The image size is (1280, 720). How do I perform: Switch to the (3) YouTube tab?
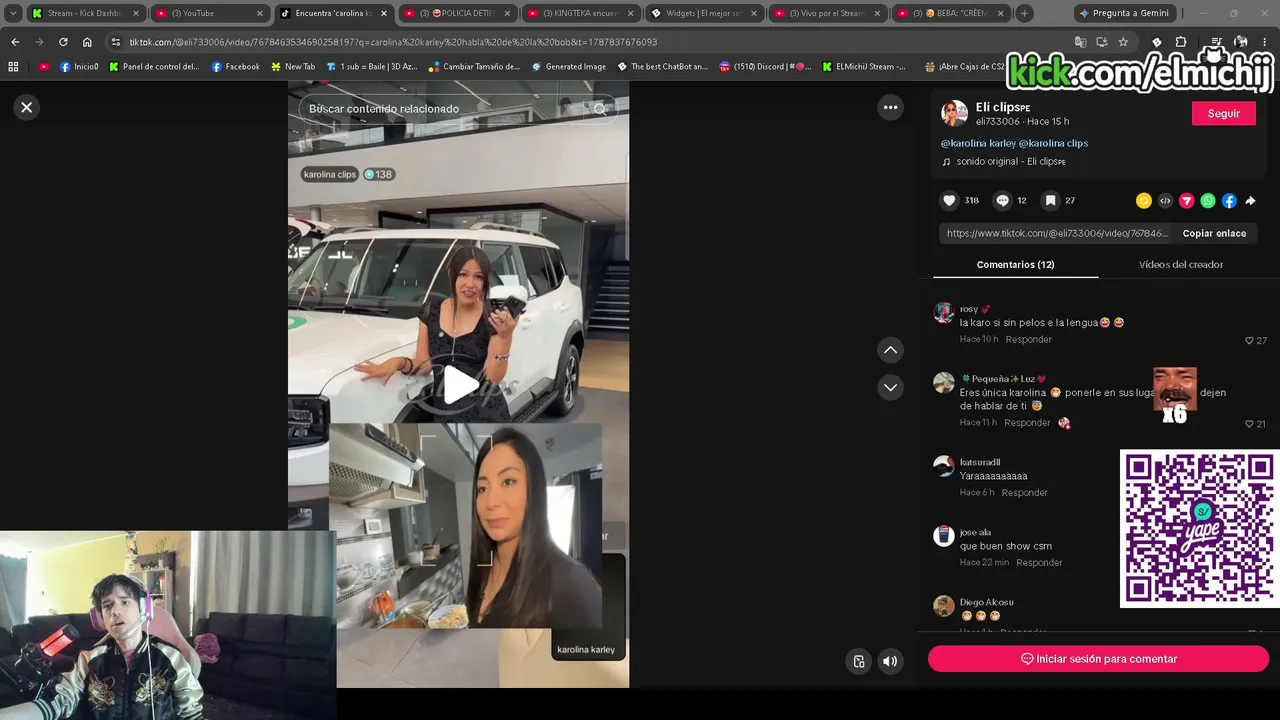click(208, 13)
